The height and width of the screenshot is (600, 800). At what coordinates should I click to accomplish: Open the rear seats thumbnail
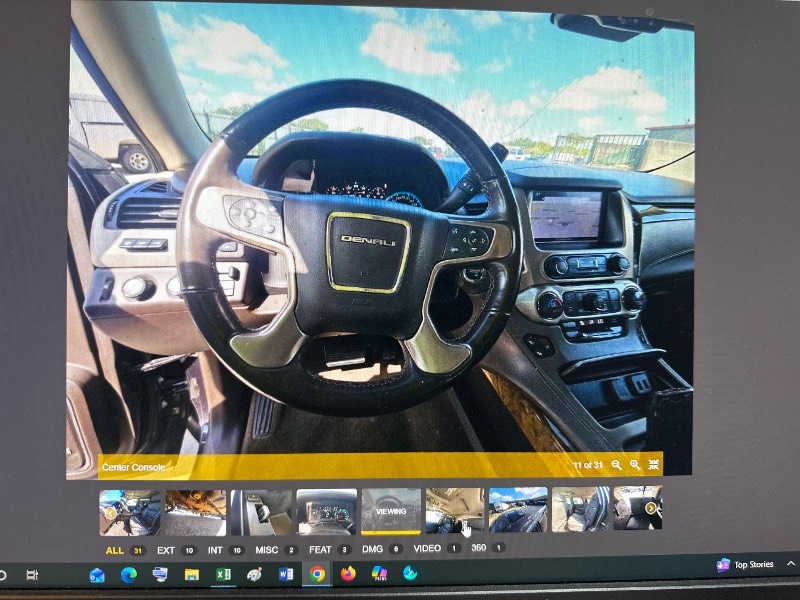pos(580,509)
